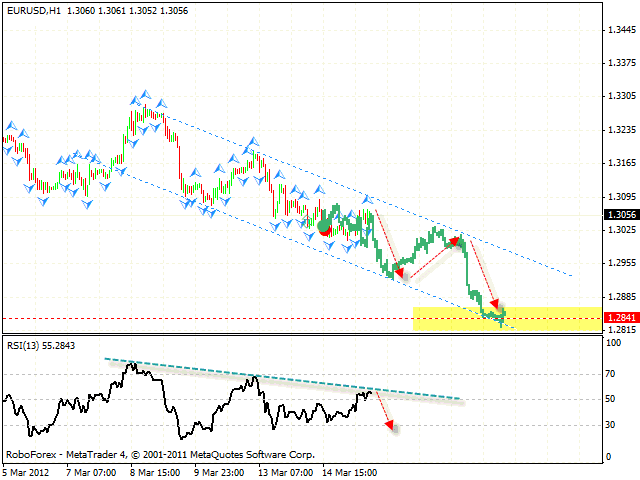
Task: Select the fractal arrow above the highest peak
Action: [x=145, y=94]
